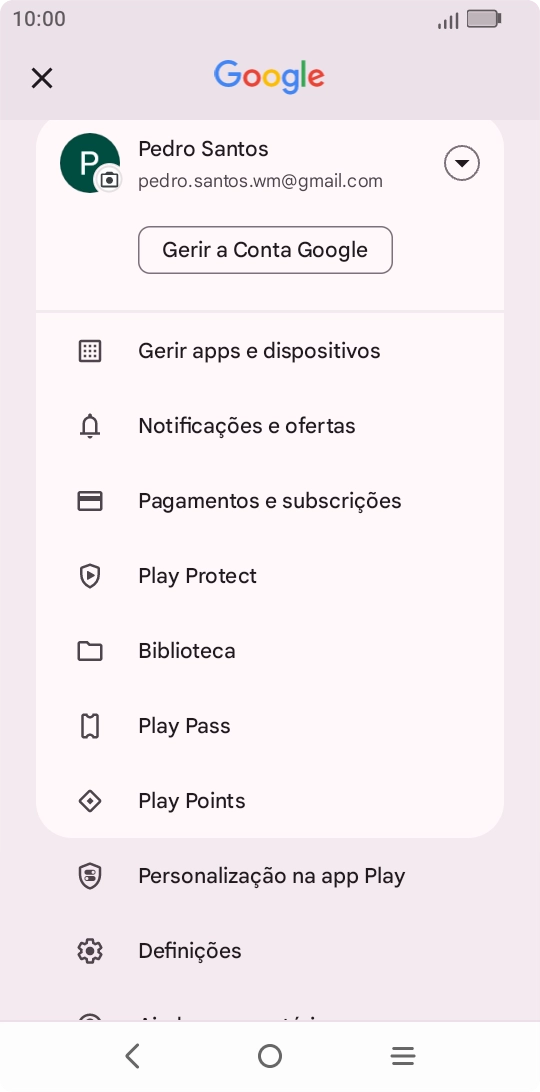Click the credit card payments icon
This screenshot has height=1092, width=540.
pyautogui.click(x=90, y=501)
